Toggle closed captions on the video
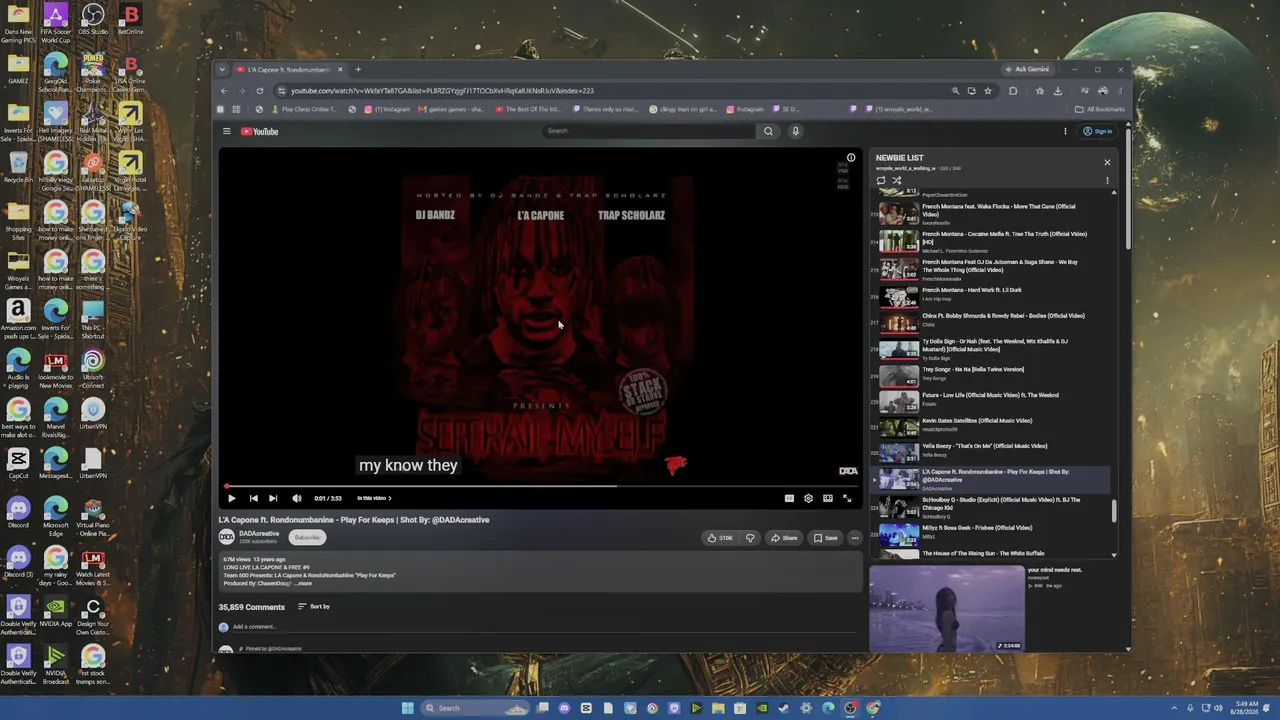 tap(789, 498)
